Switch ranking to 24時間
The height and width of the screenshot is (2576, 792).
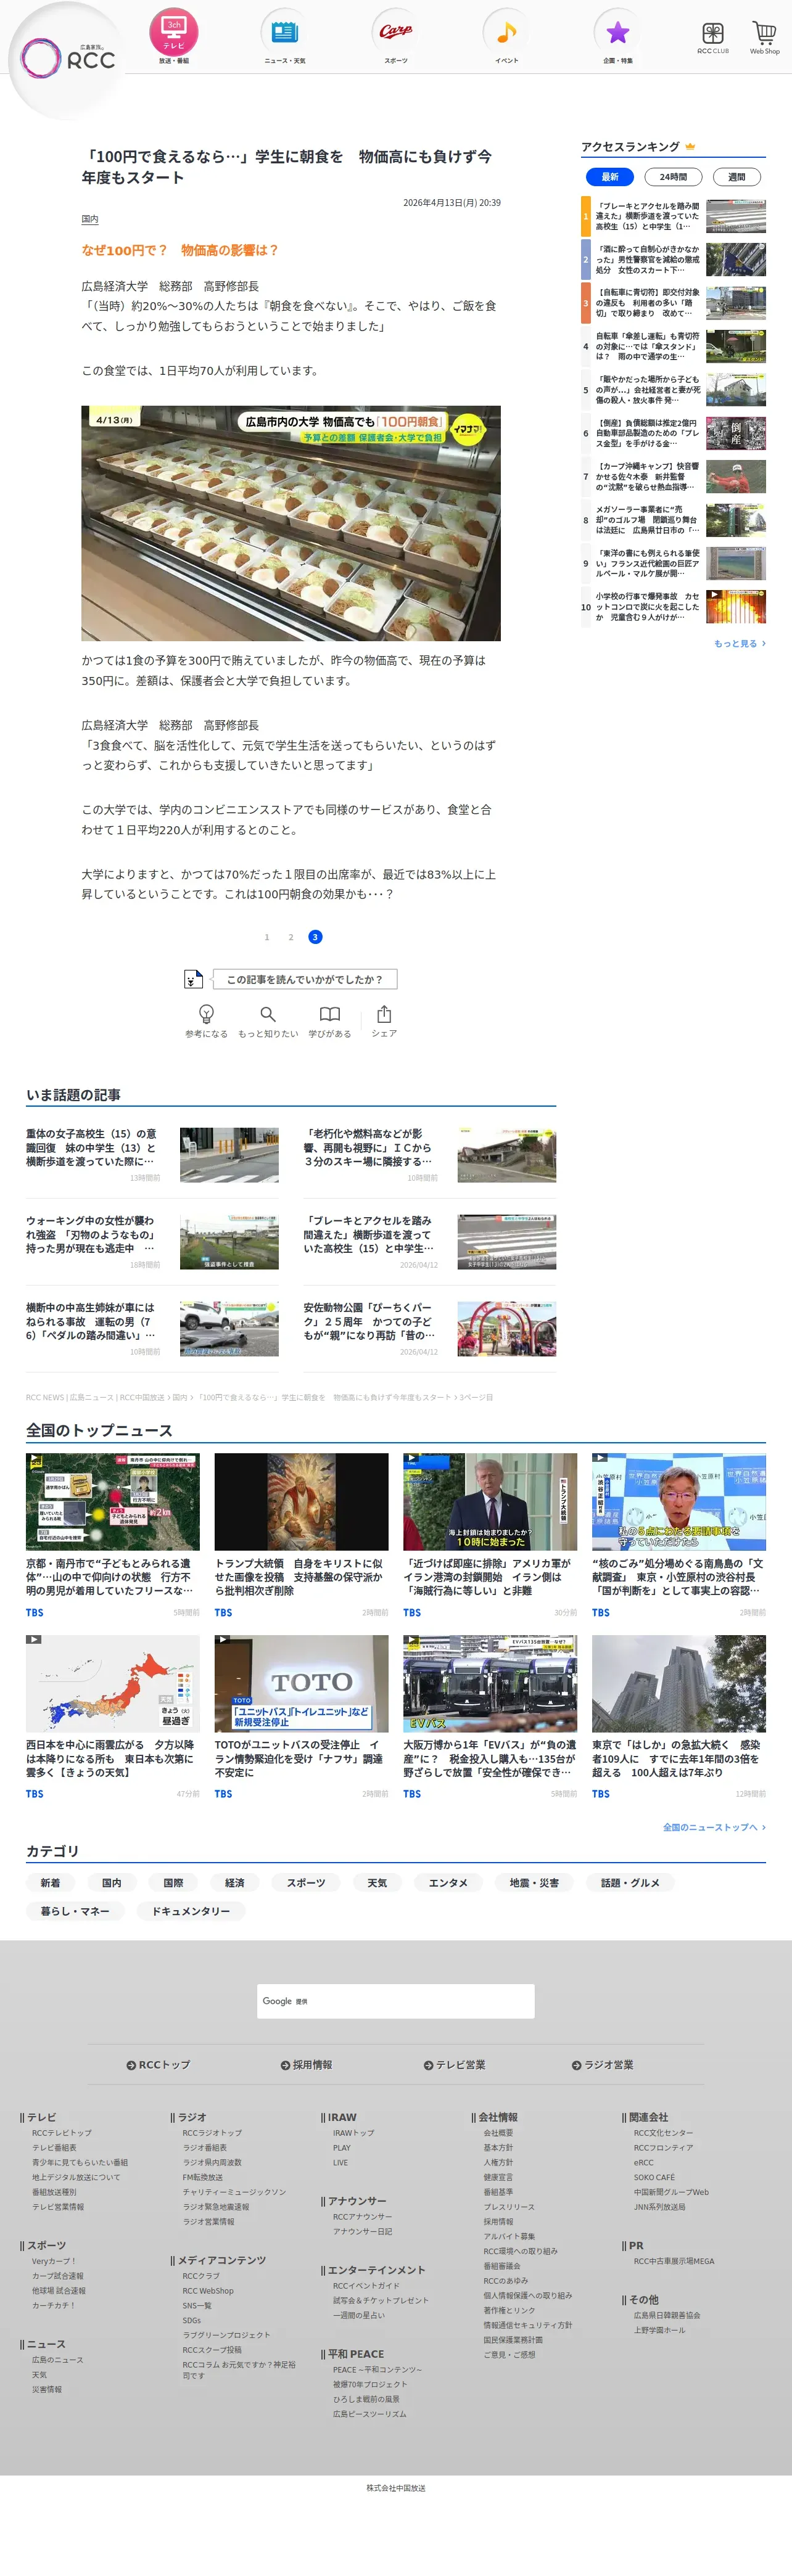(673, 177)
